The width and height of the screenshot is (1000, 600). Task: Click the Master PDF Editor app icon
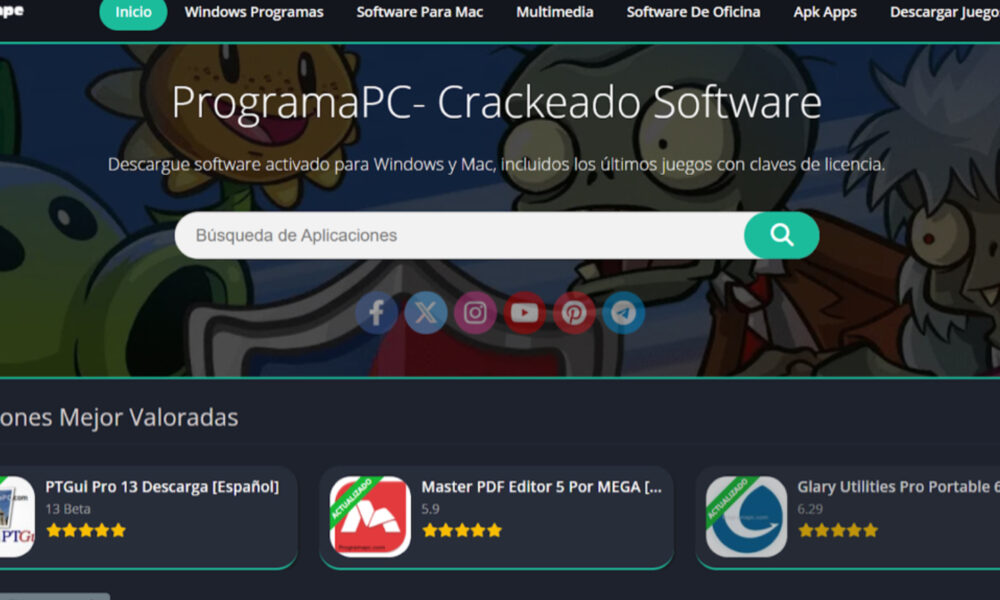coord(370,516)
